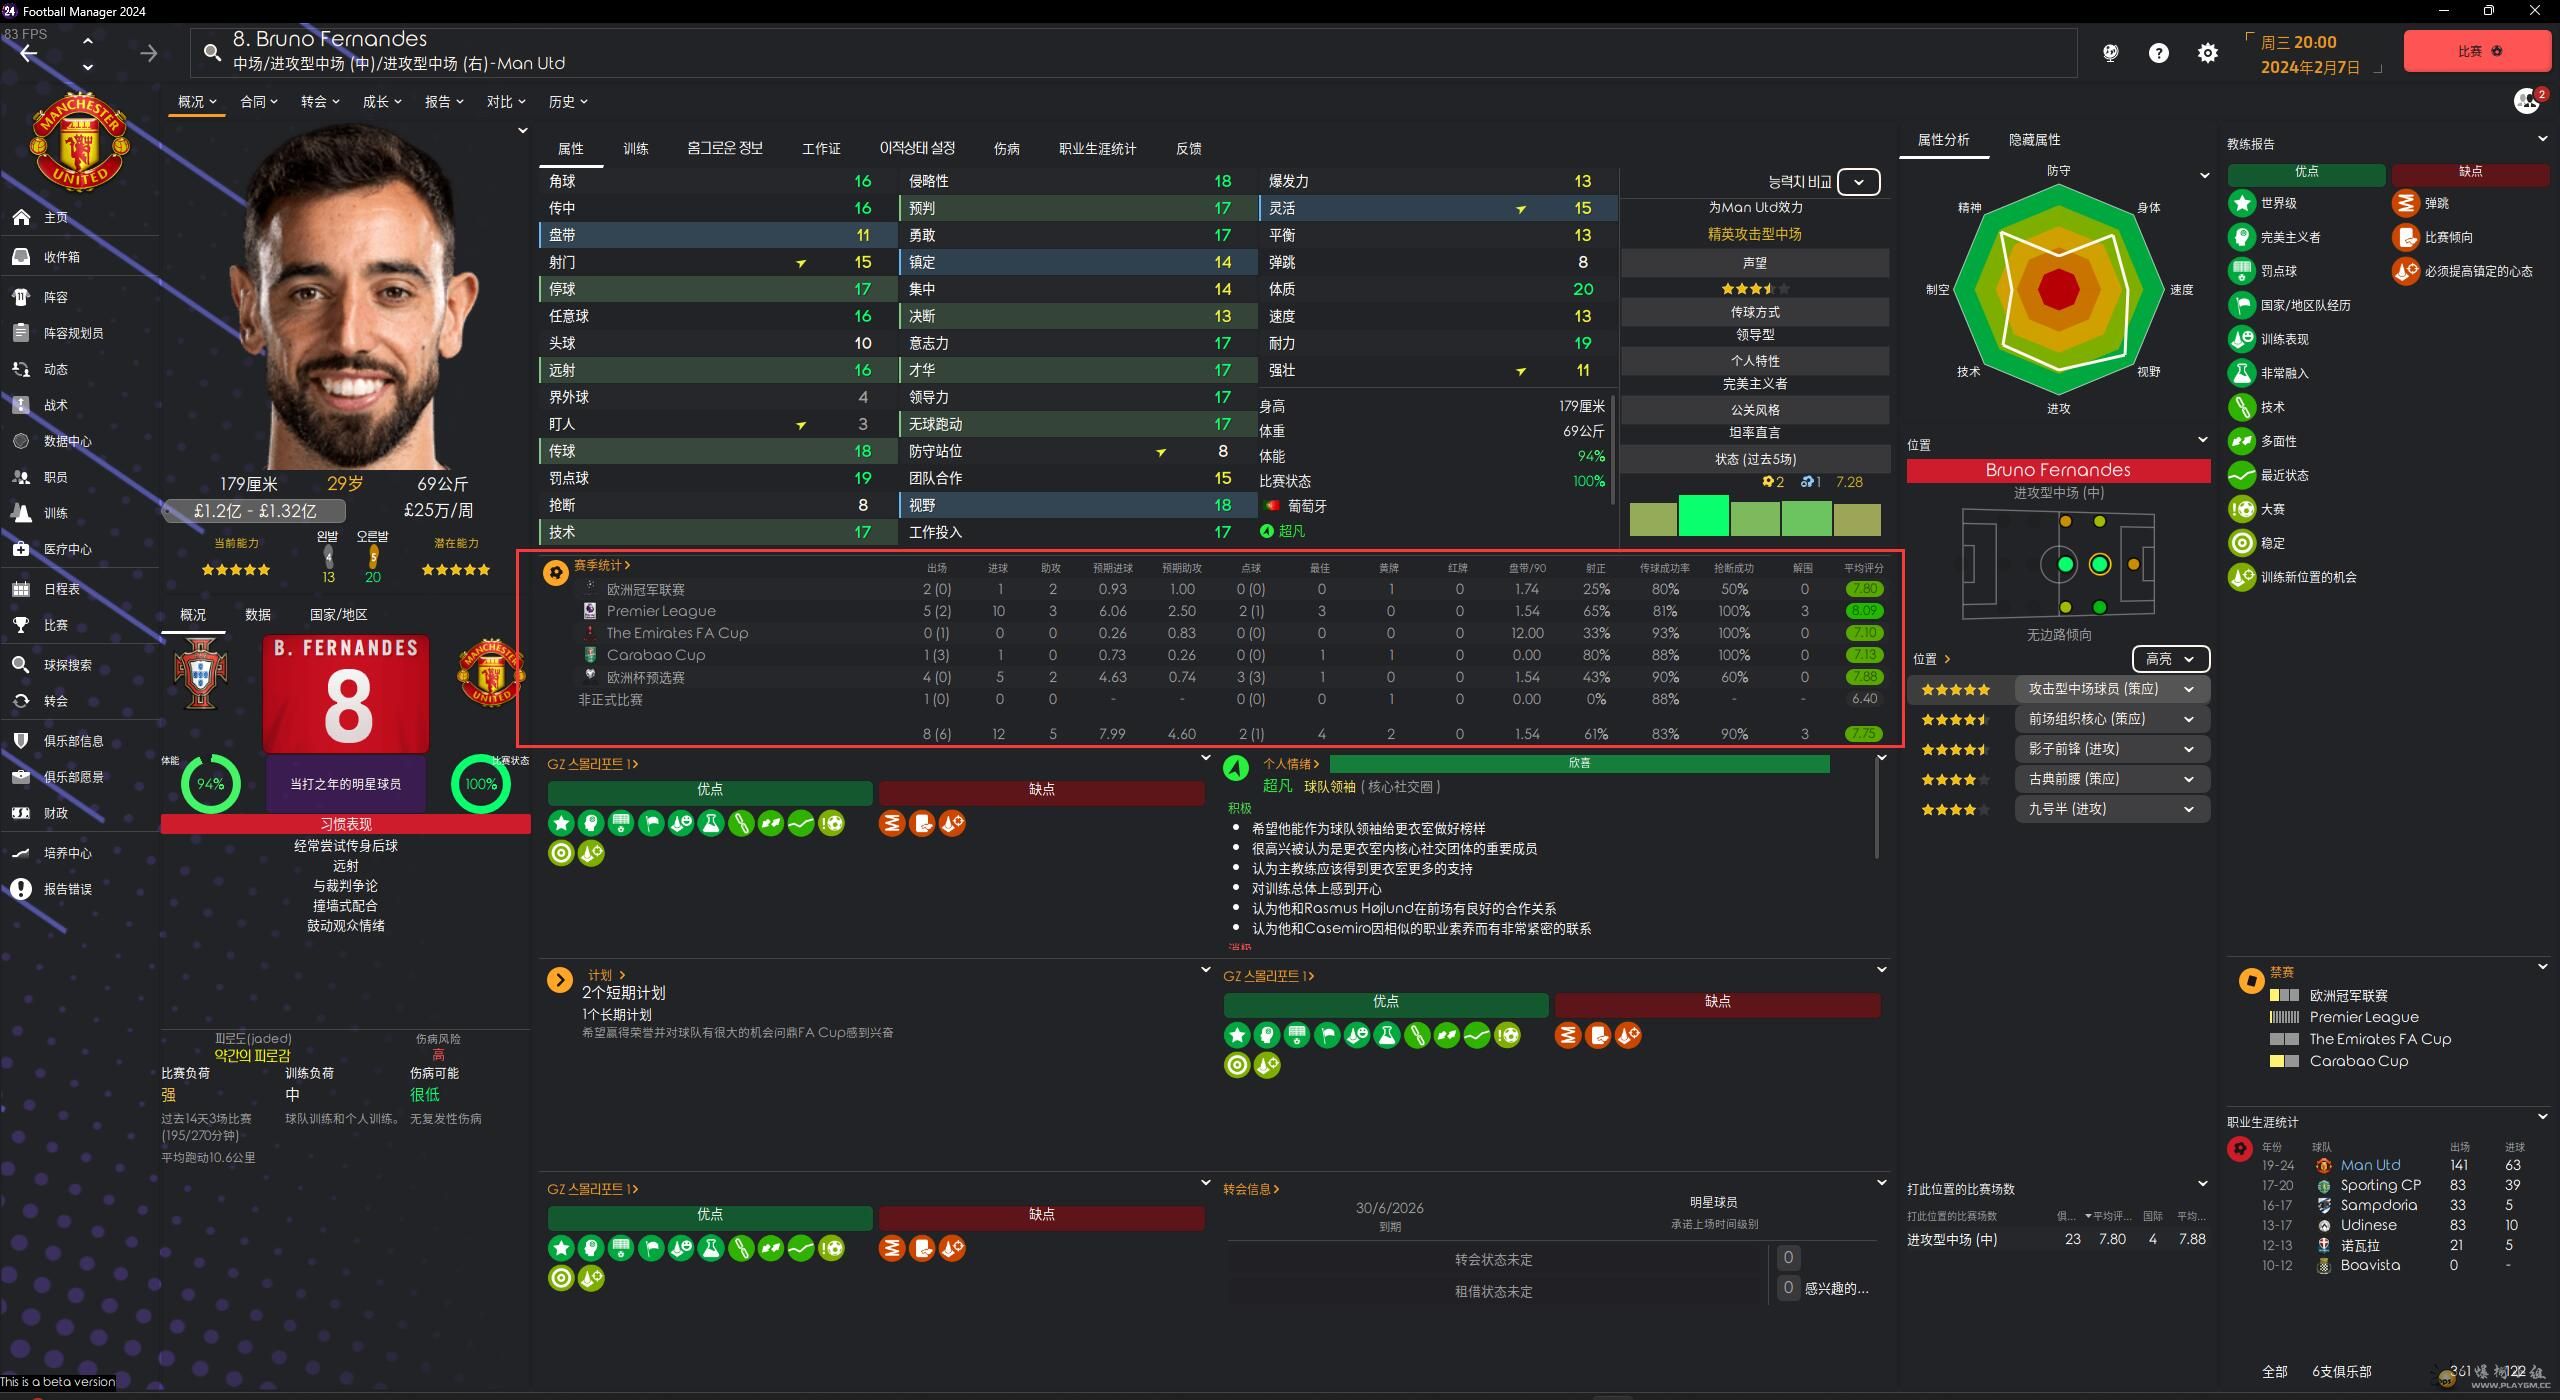Switch to the 训练 tab

click(x=635, y=149)
